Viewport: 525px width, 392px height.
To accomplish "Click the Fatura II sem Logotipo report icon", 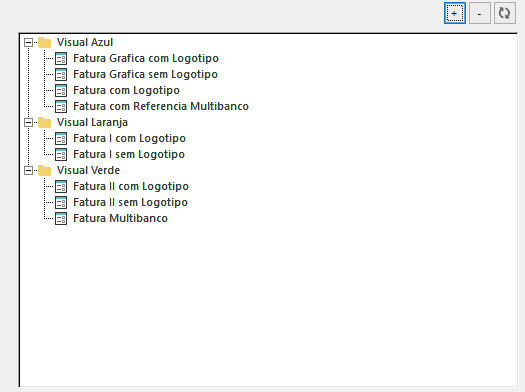I will click(61, 203).
